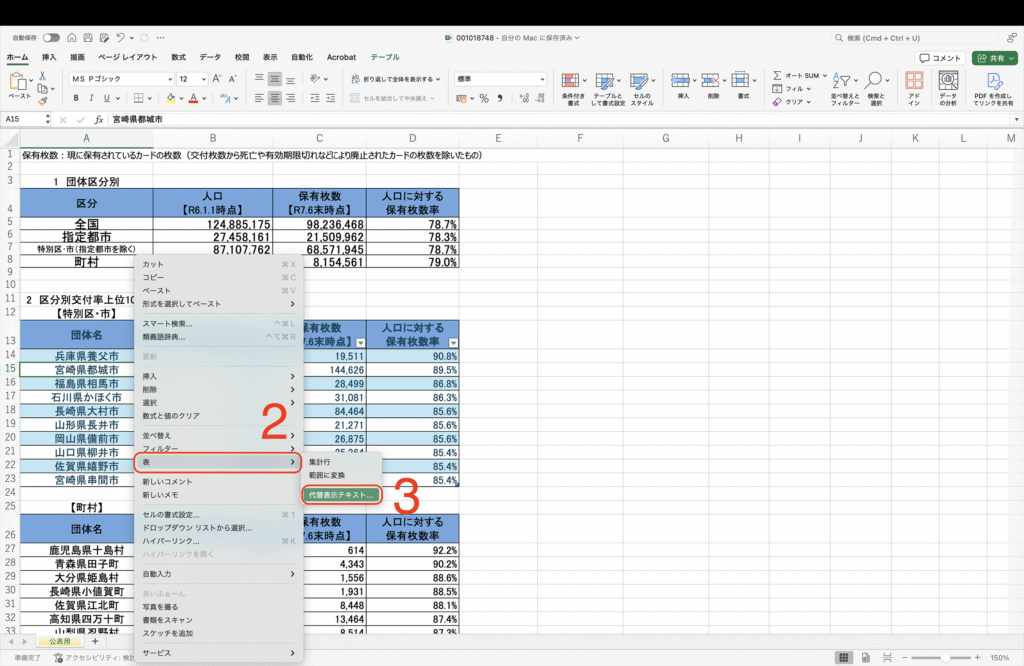Toggle Italic formatting

point(91,98)
